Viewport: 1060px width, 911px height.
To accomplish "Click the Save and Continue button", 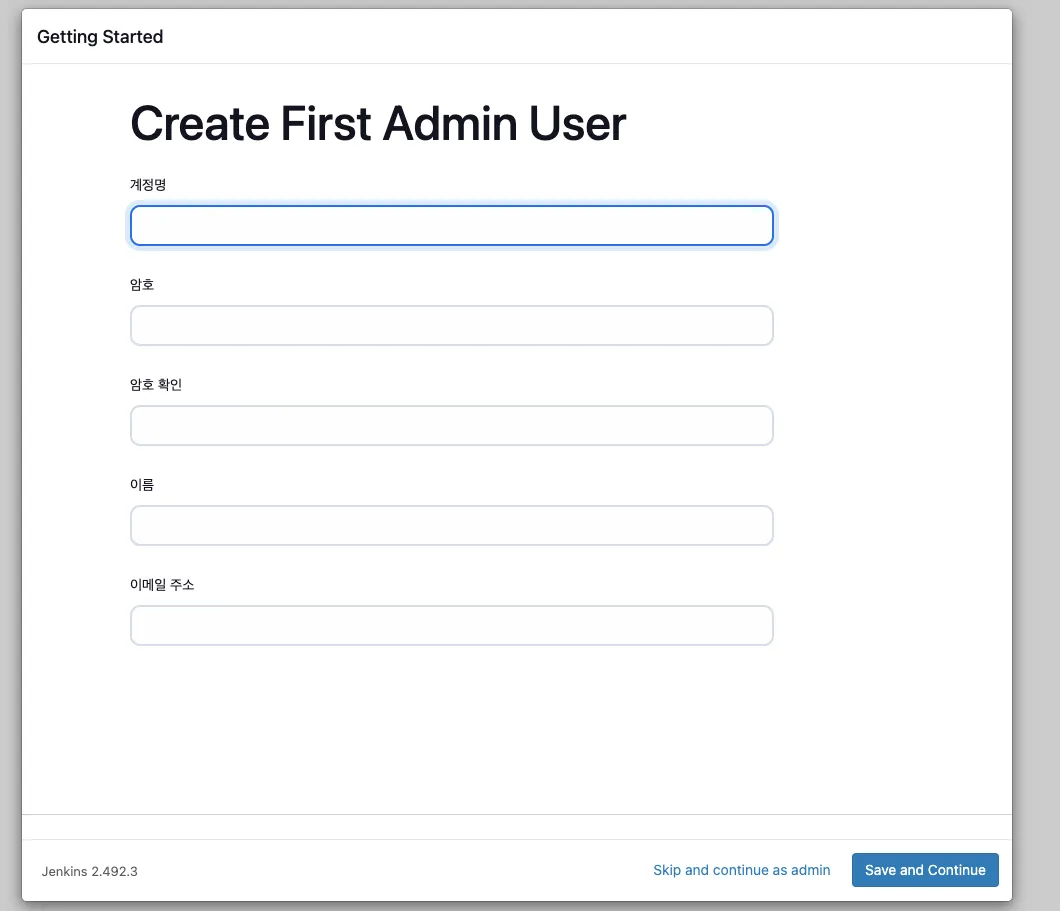I will (x=925, y=870).
